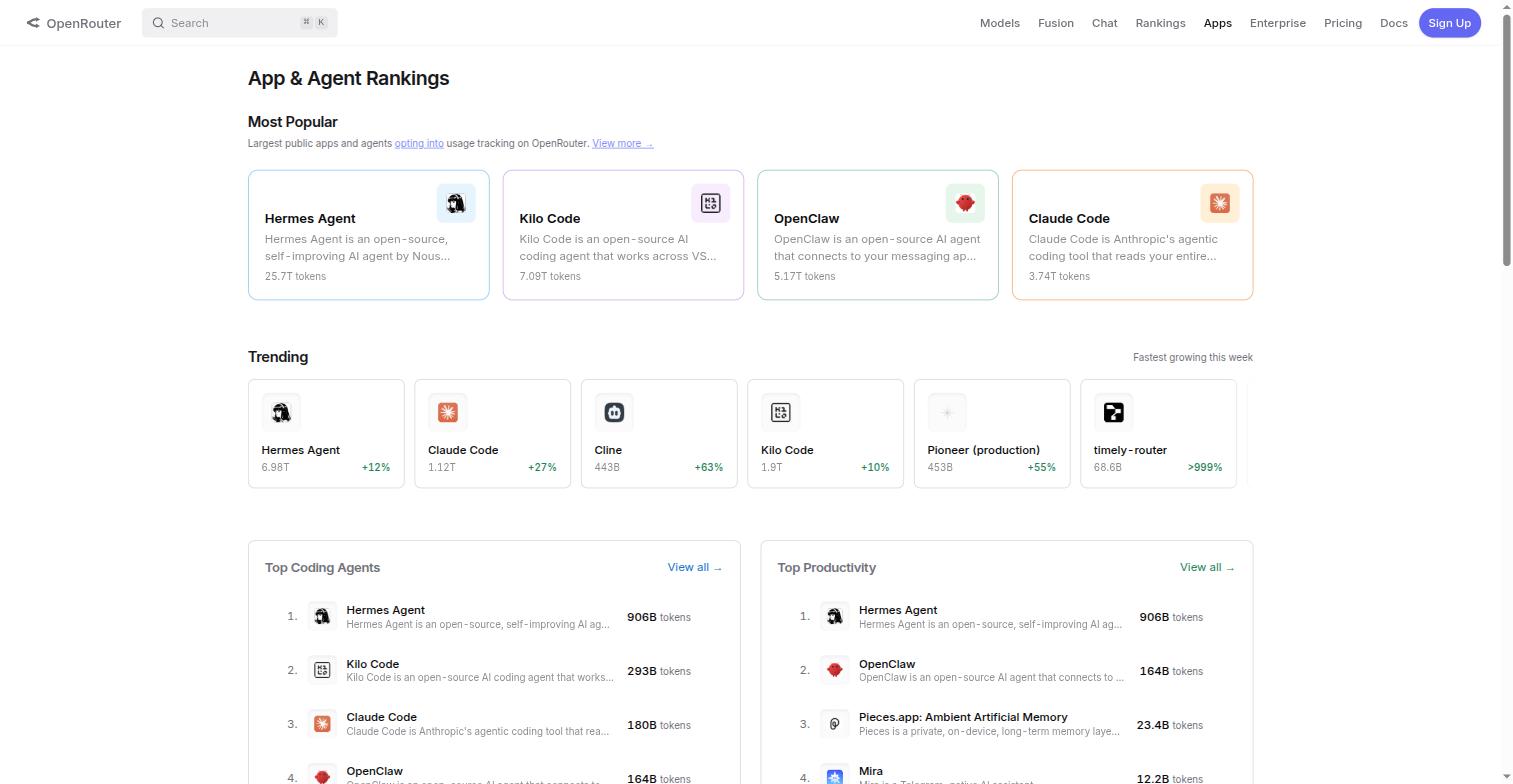The image size is (1513, 784).
Task: Click Kilo Code icon in Trending row
Action: [x=780, y=412]
